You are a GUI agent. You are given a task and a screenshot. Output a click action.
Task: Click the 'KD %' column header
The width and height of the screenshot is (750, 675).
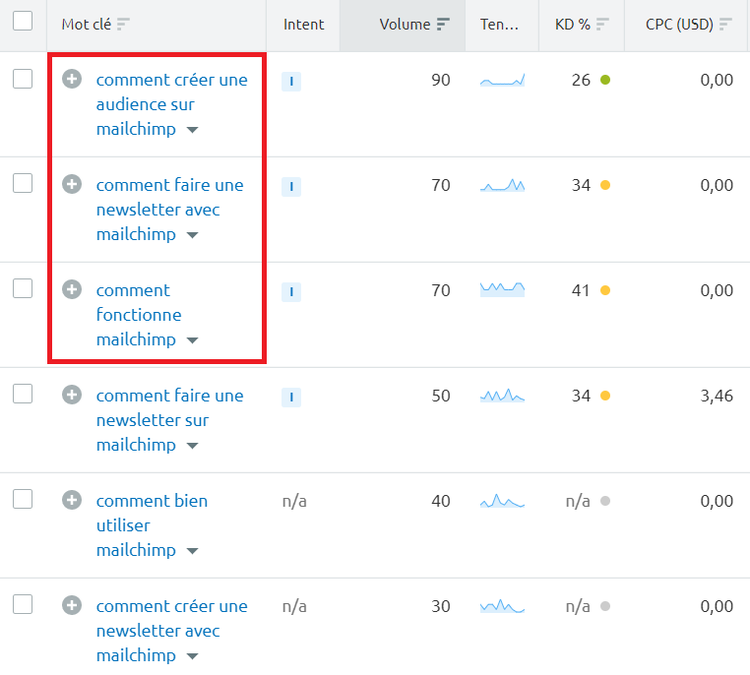(x=573, y=24)
